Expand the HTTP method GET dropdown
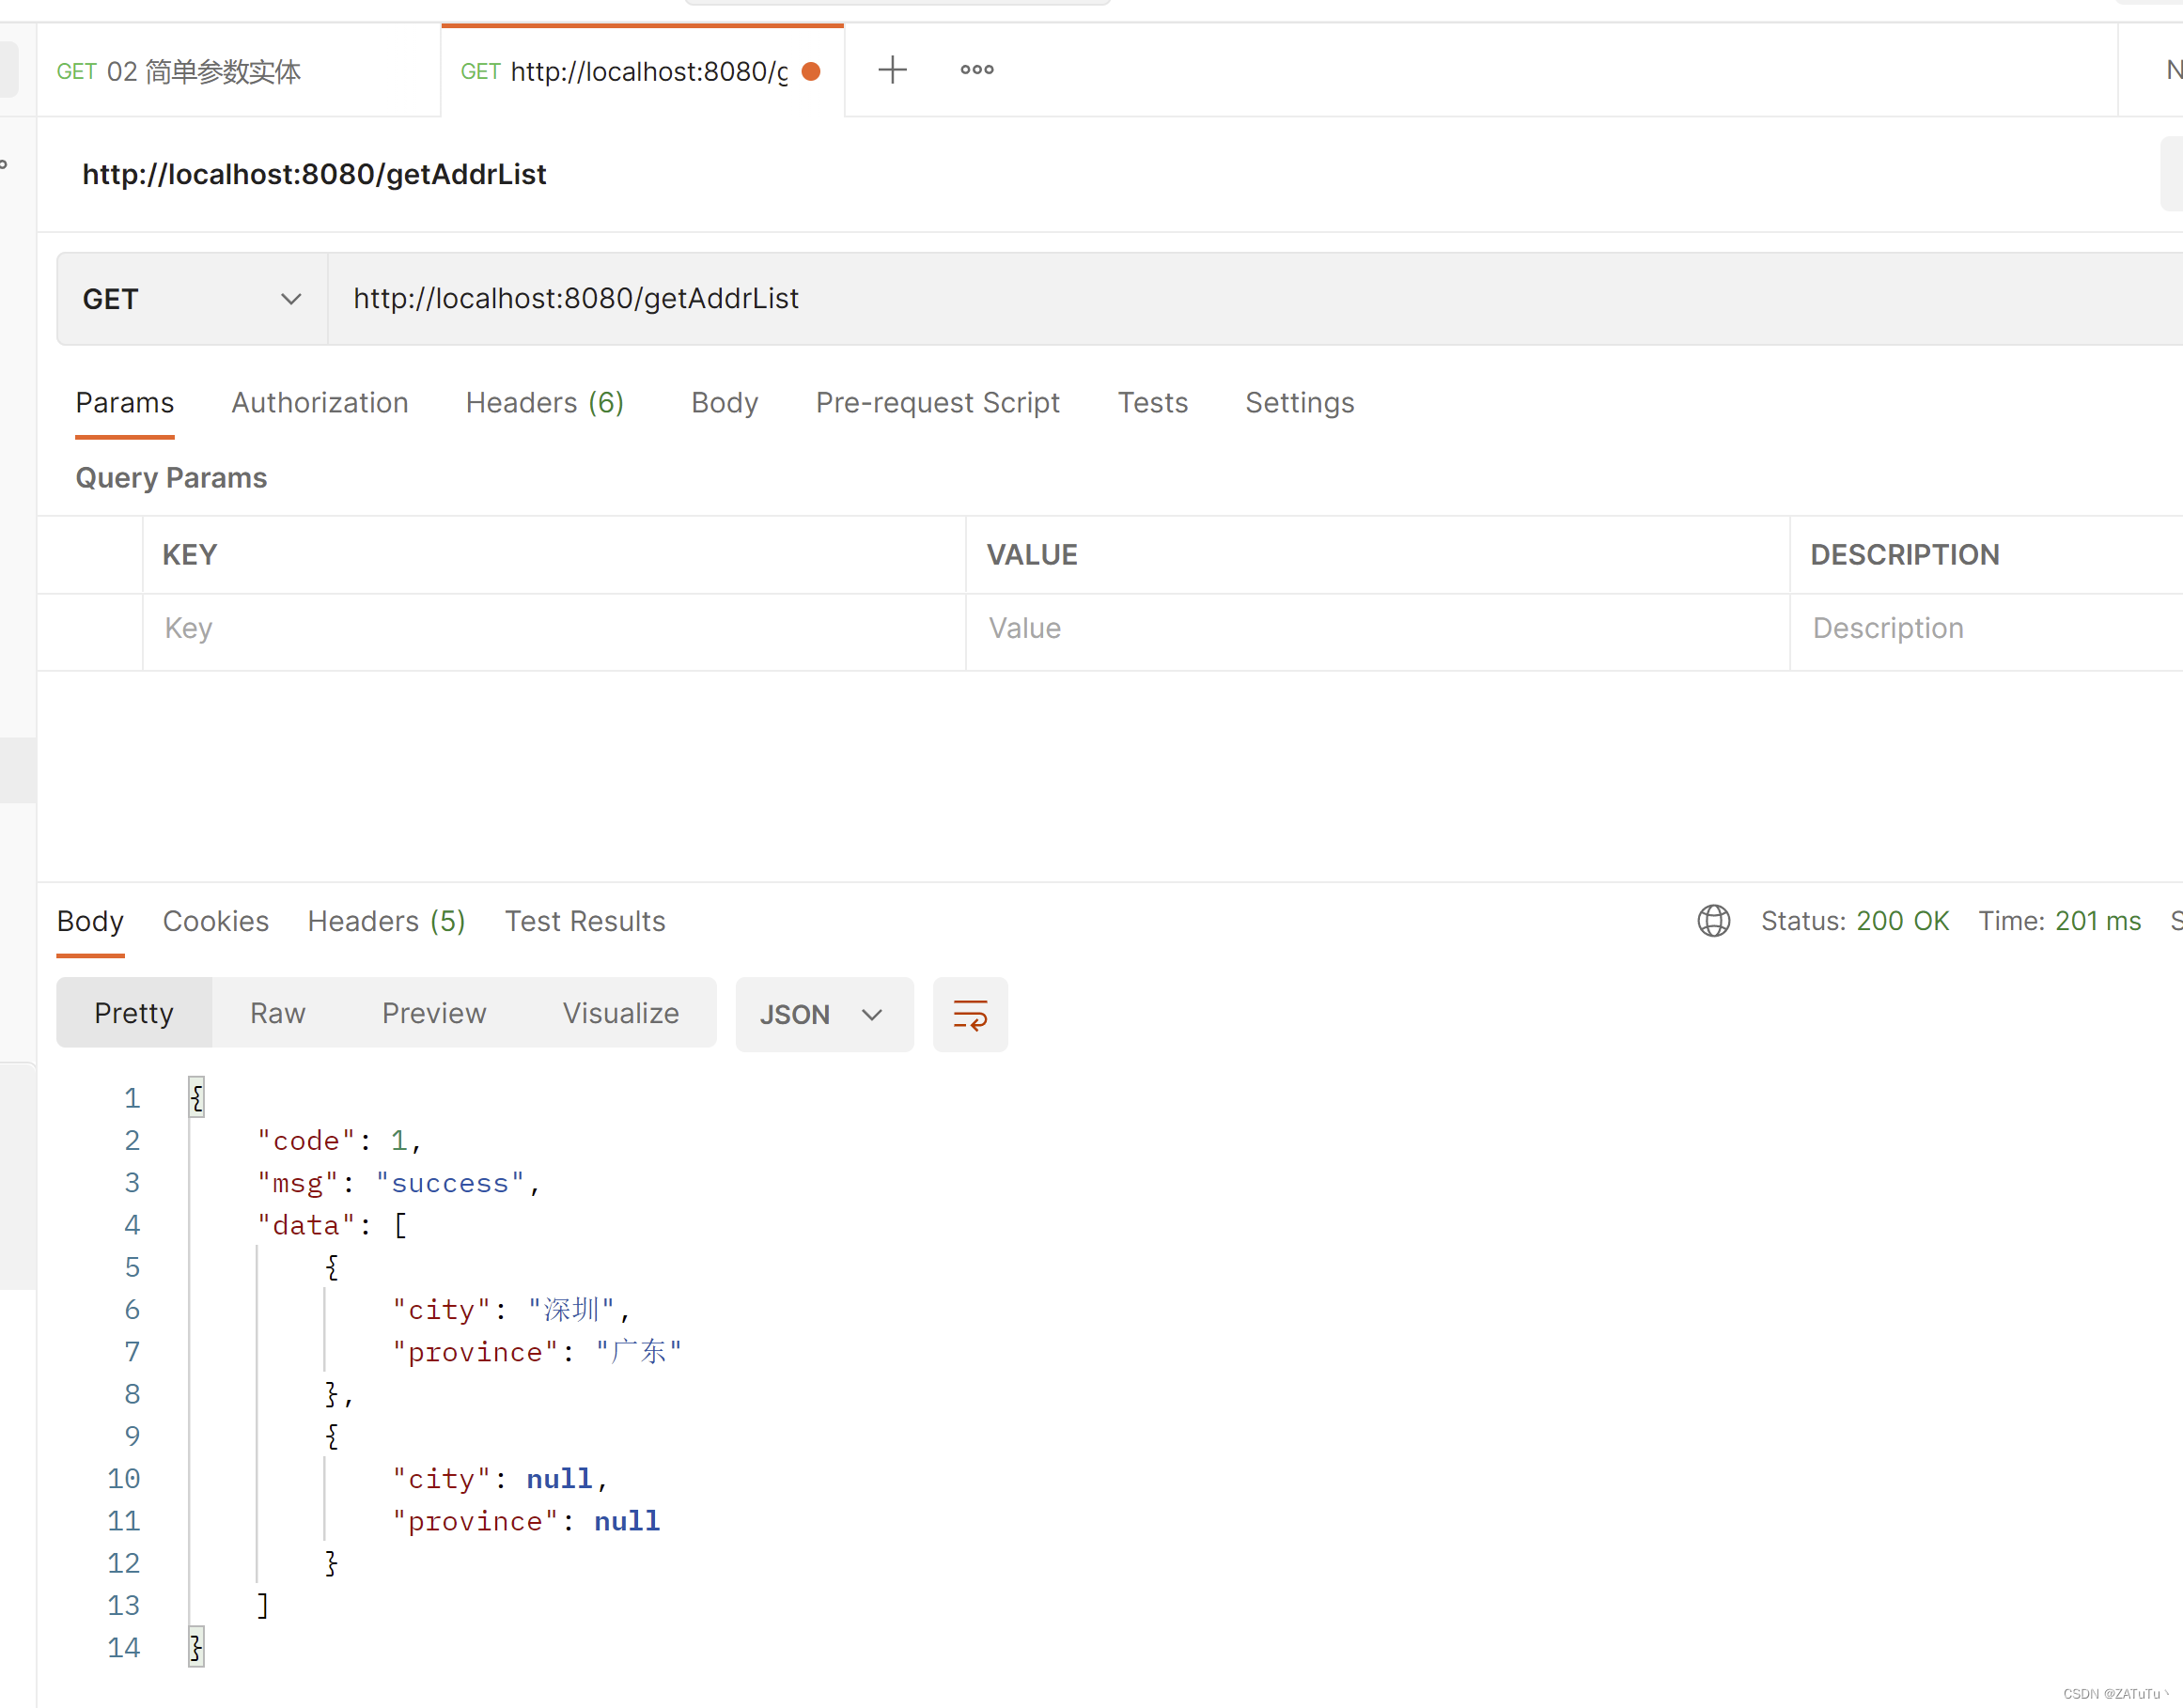The width and height of the screenshot is (2183, 1708). point(192,298)
